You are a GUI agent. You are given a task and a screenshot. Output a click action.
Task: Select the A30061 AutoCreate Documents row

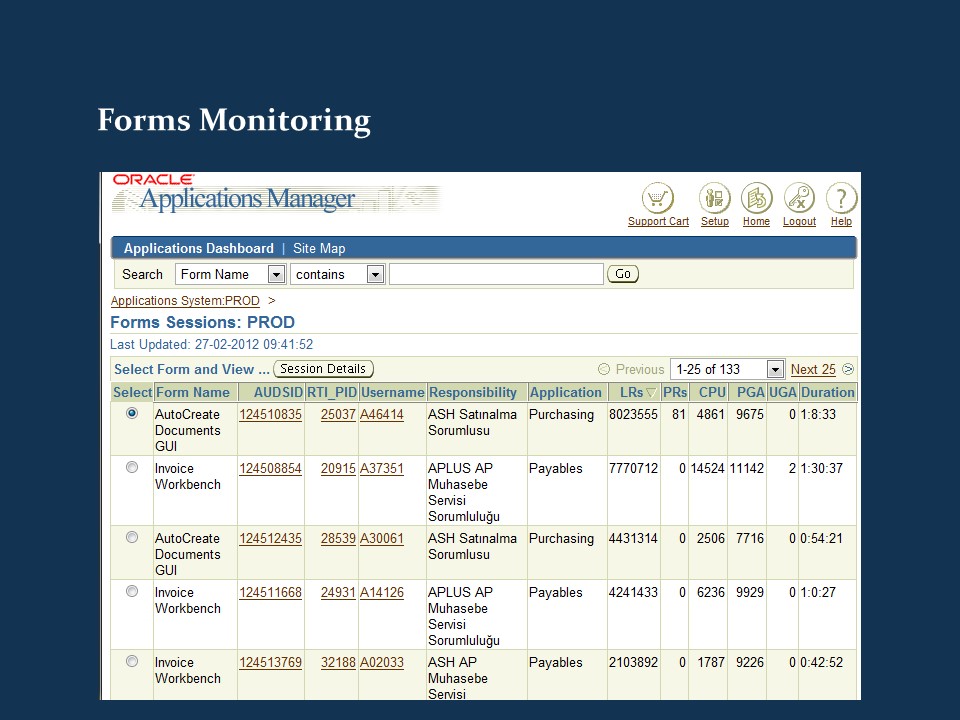[x=131, y=537]
